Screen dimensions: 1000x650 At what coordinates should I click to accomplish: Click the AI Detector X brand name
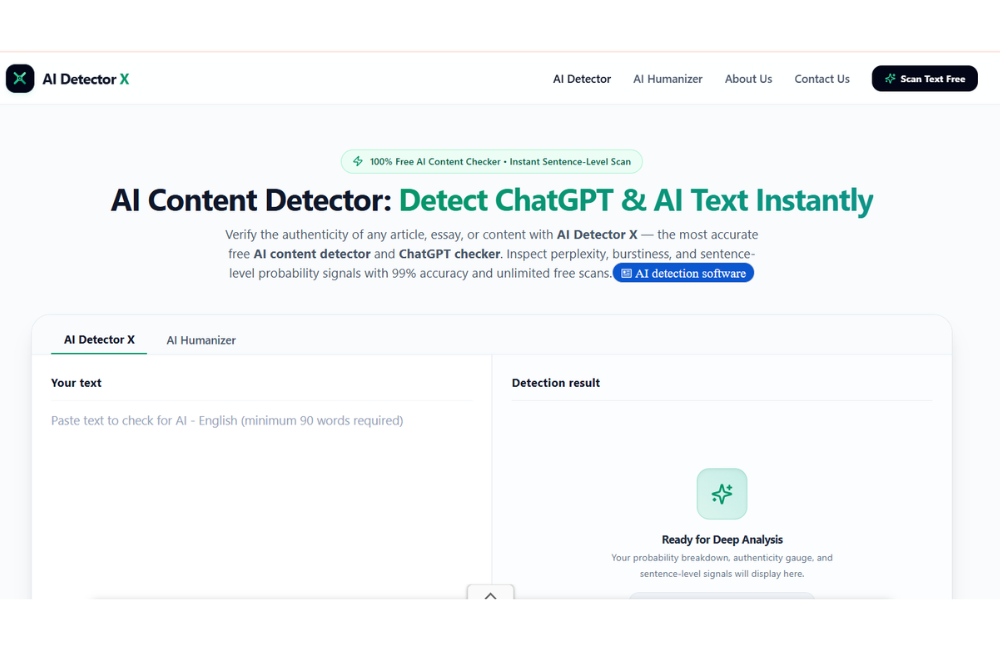coord(85,79)
